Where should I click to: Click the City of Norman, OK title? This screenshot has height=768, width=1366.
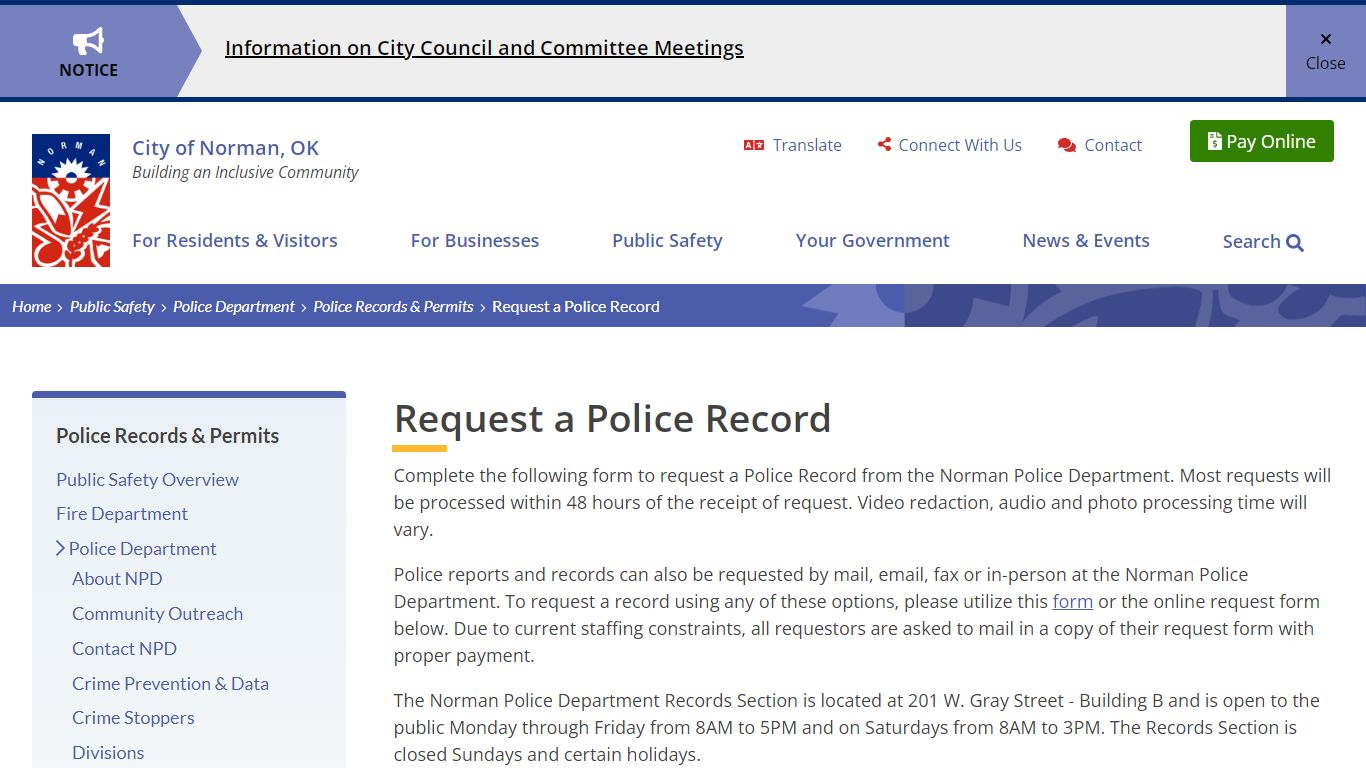(225, 148)
